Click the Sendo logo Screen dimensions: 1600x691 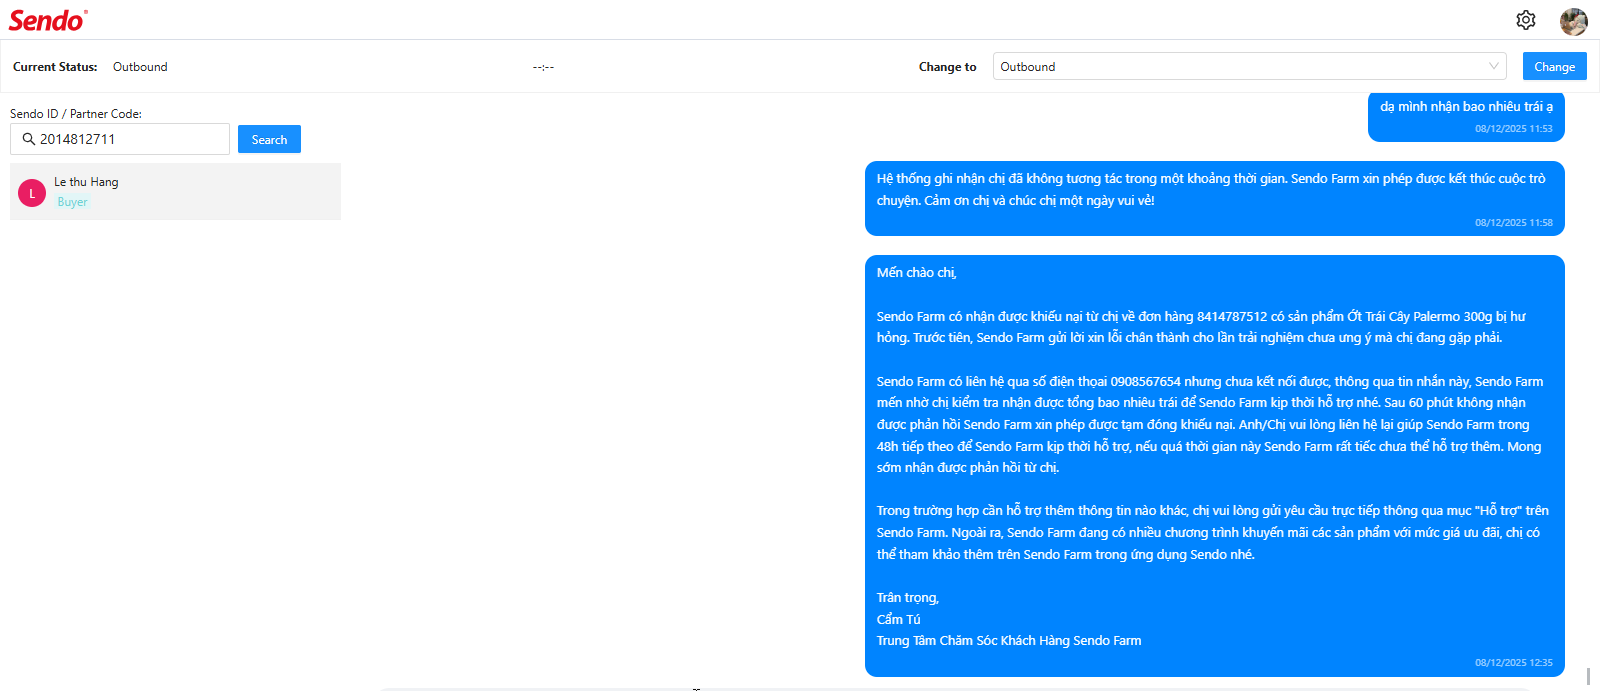pyautogui.click(x=47, y=20)
